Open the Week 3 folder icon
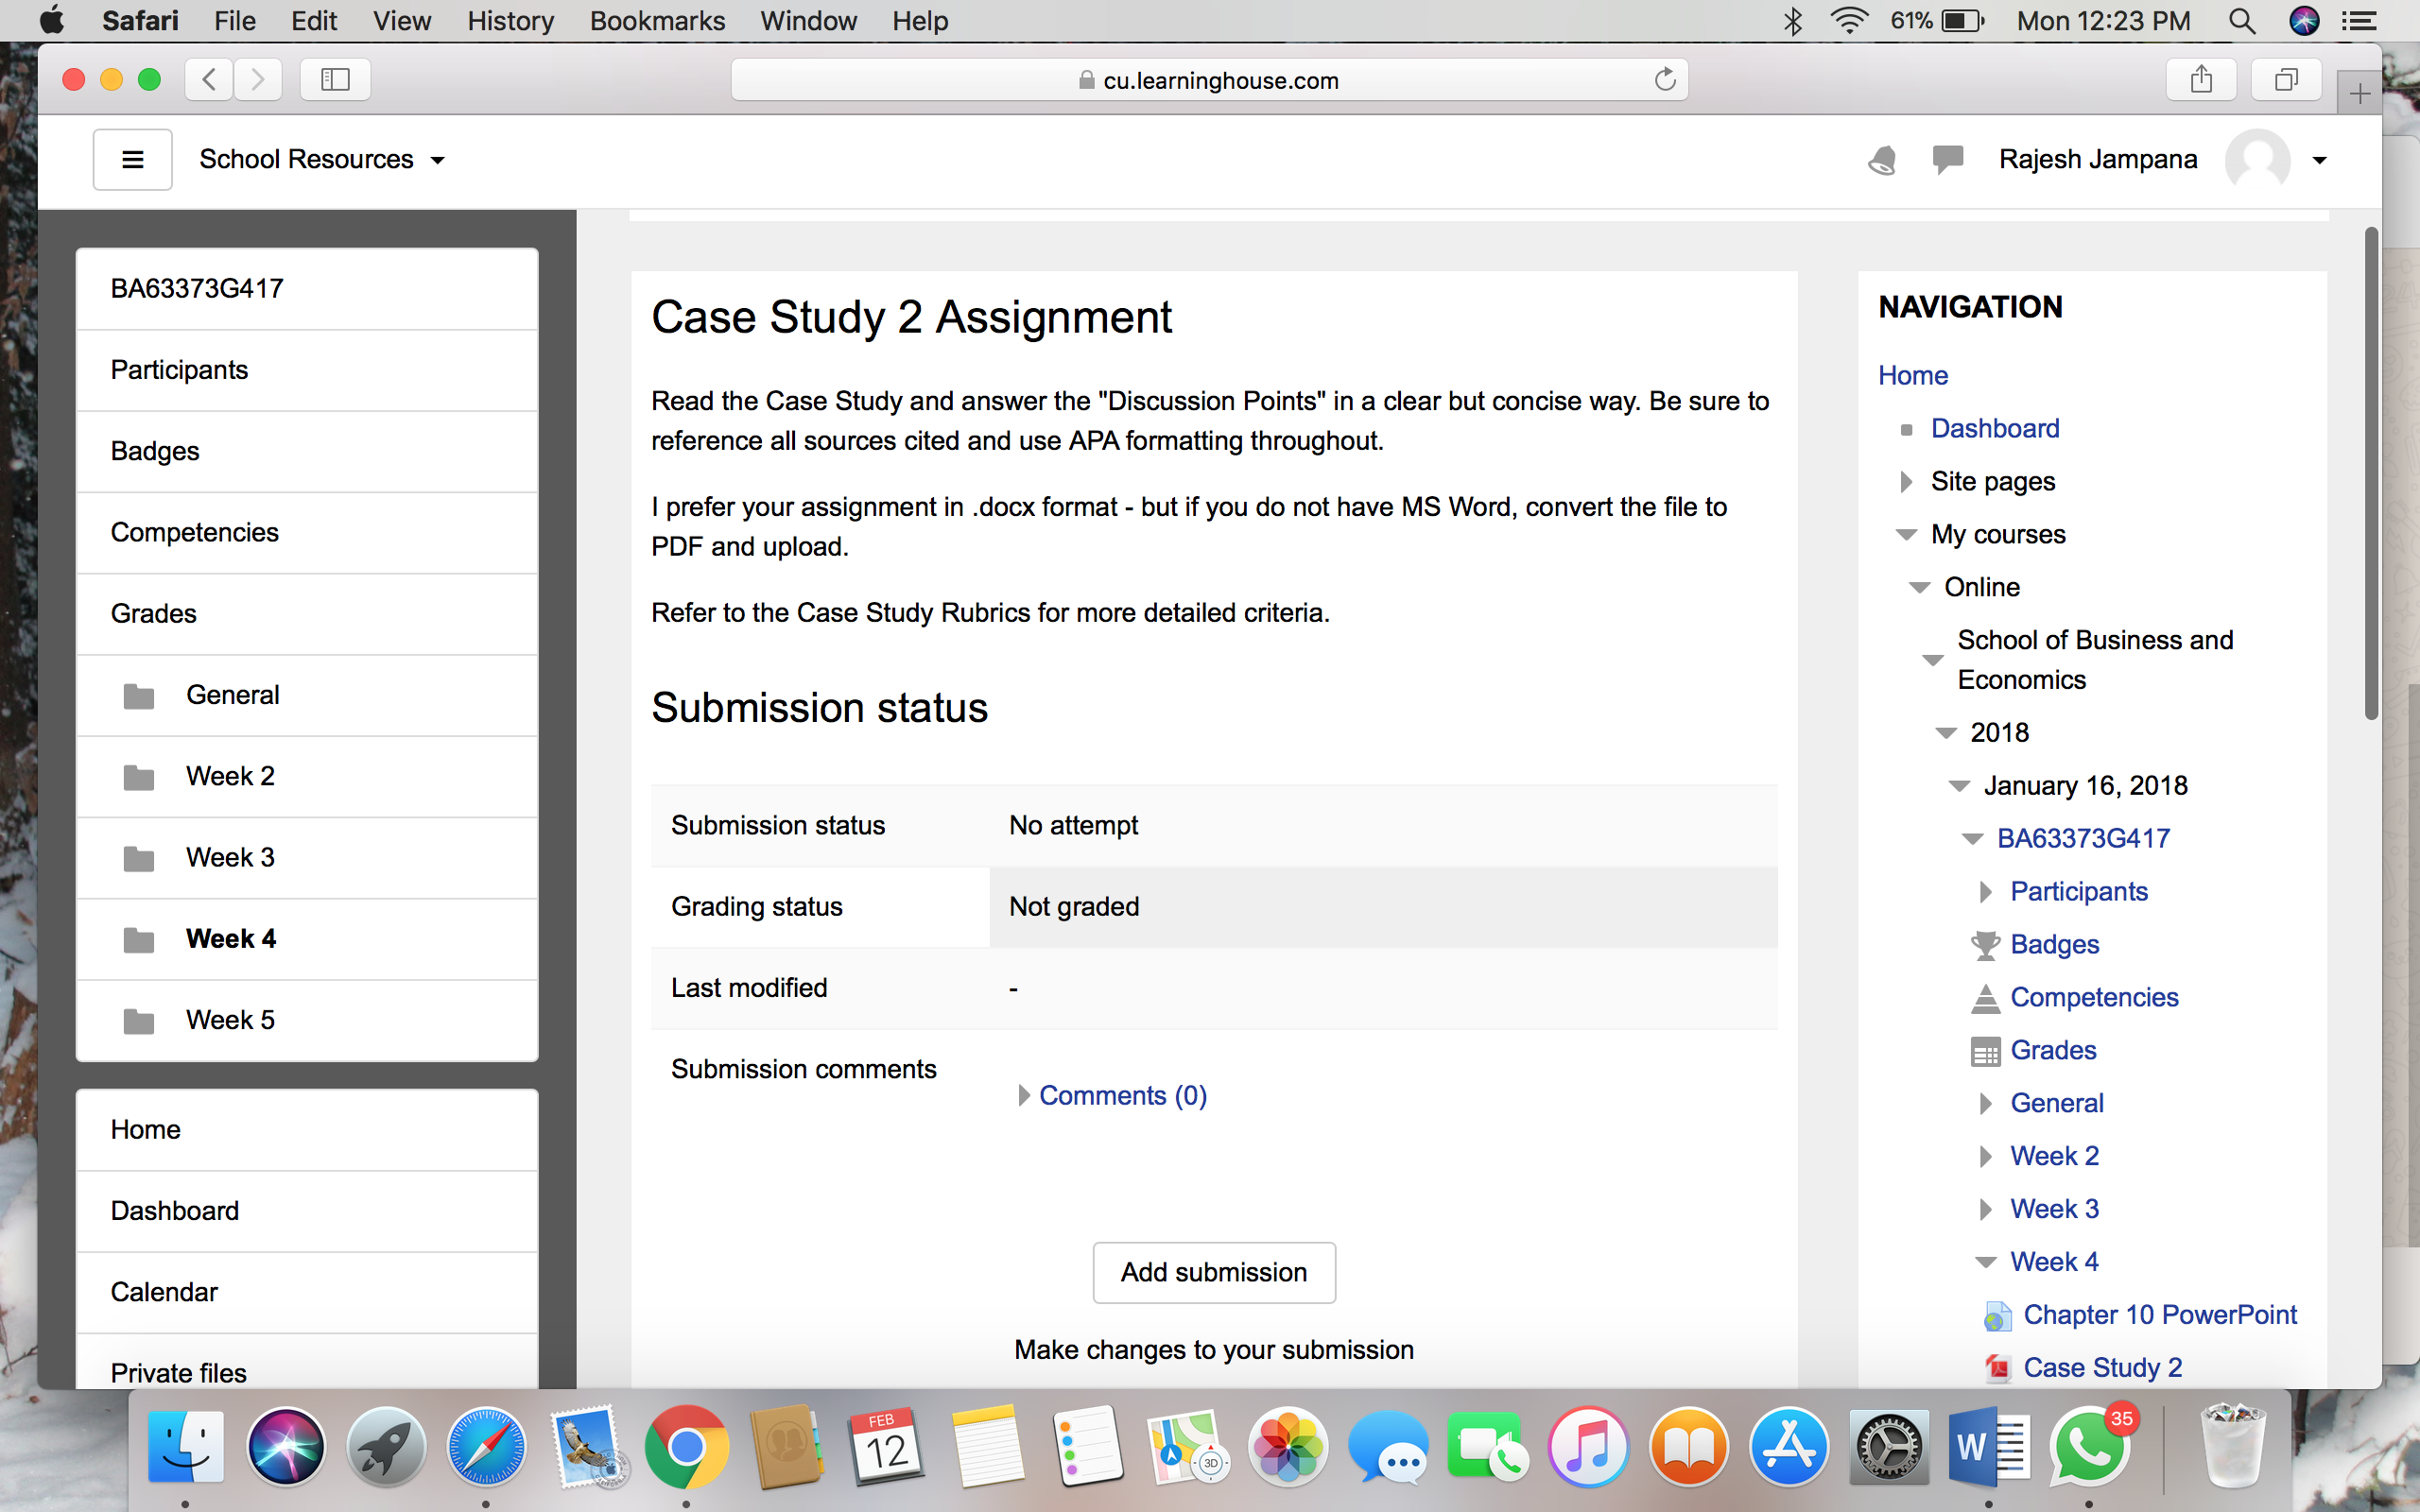The height and width of the screenshot is (1512, 2420). pos(139,858)
